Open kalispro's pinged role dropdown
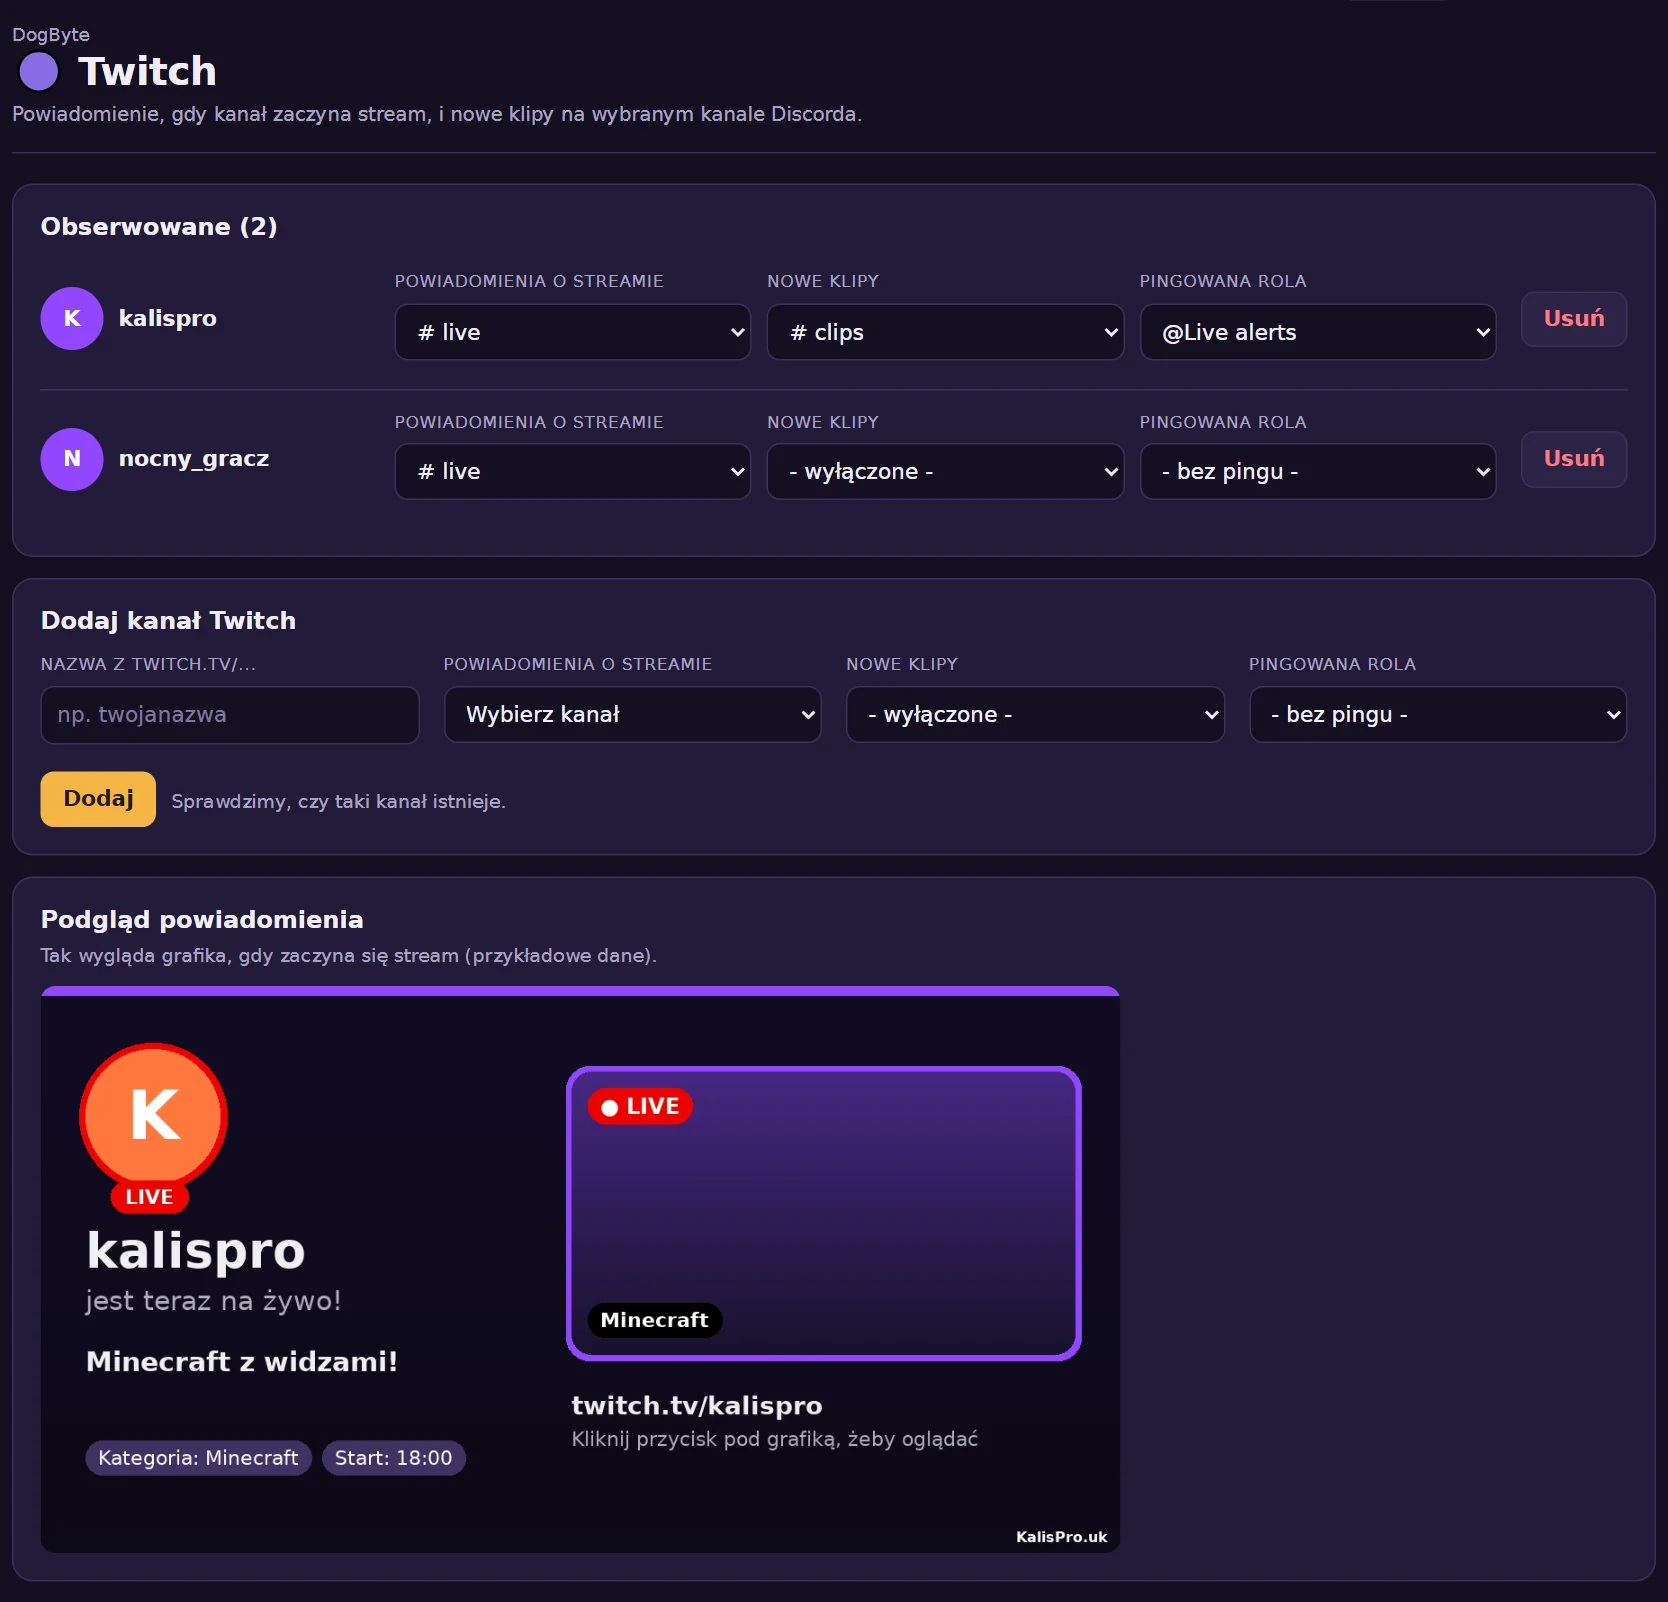Image resolution: width=1668 pixels, height=1602 pixels. click(1318, 332)
